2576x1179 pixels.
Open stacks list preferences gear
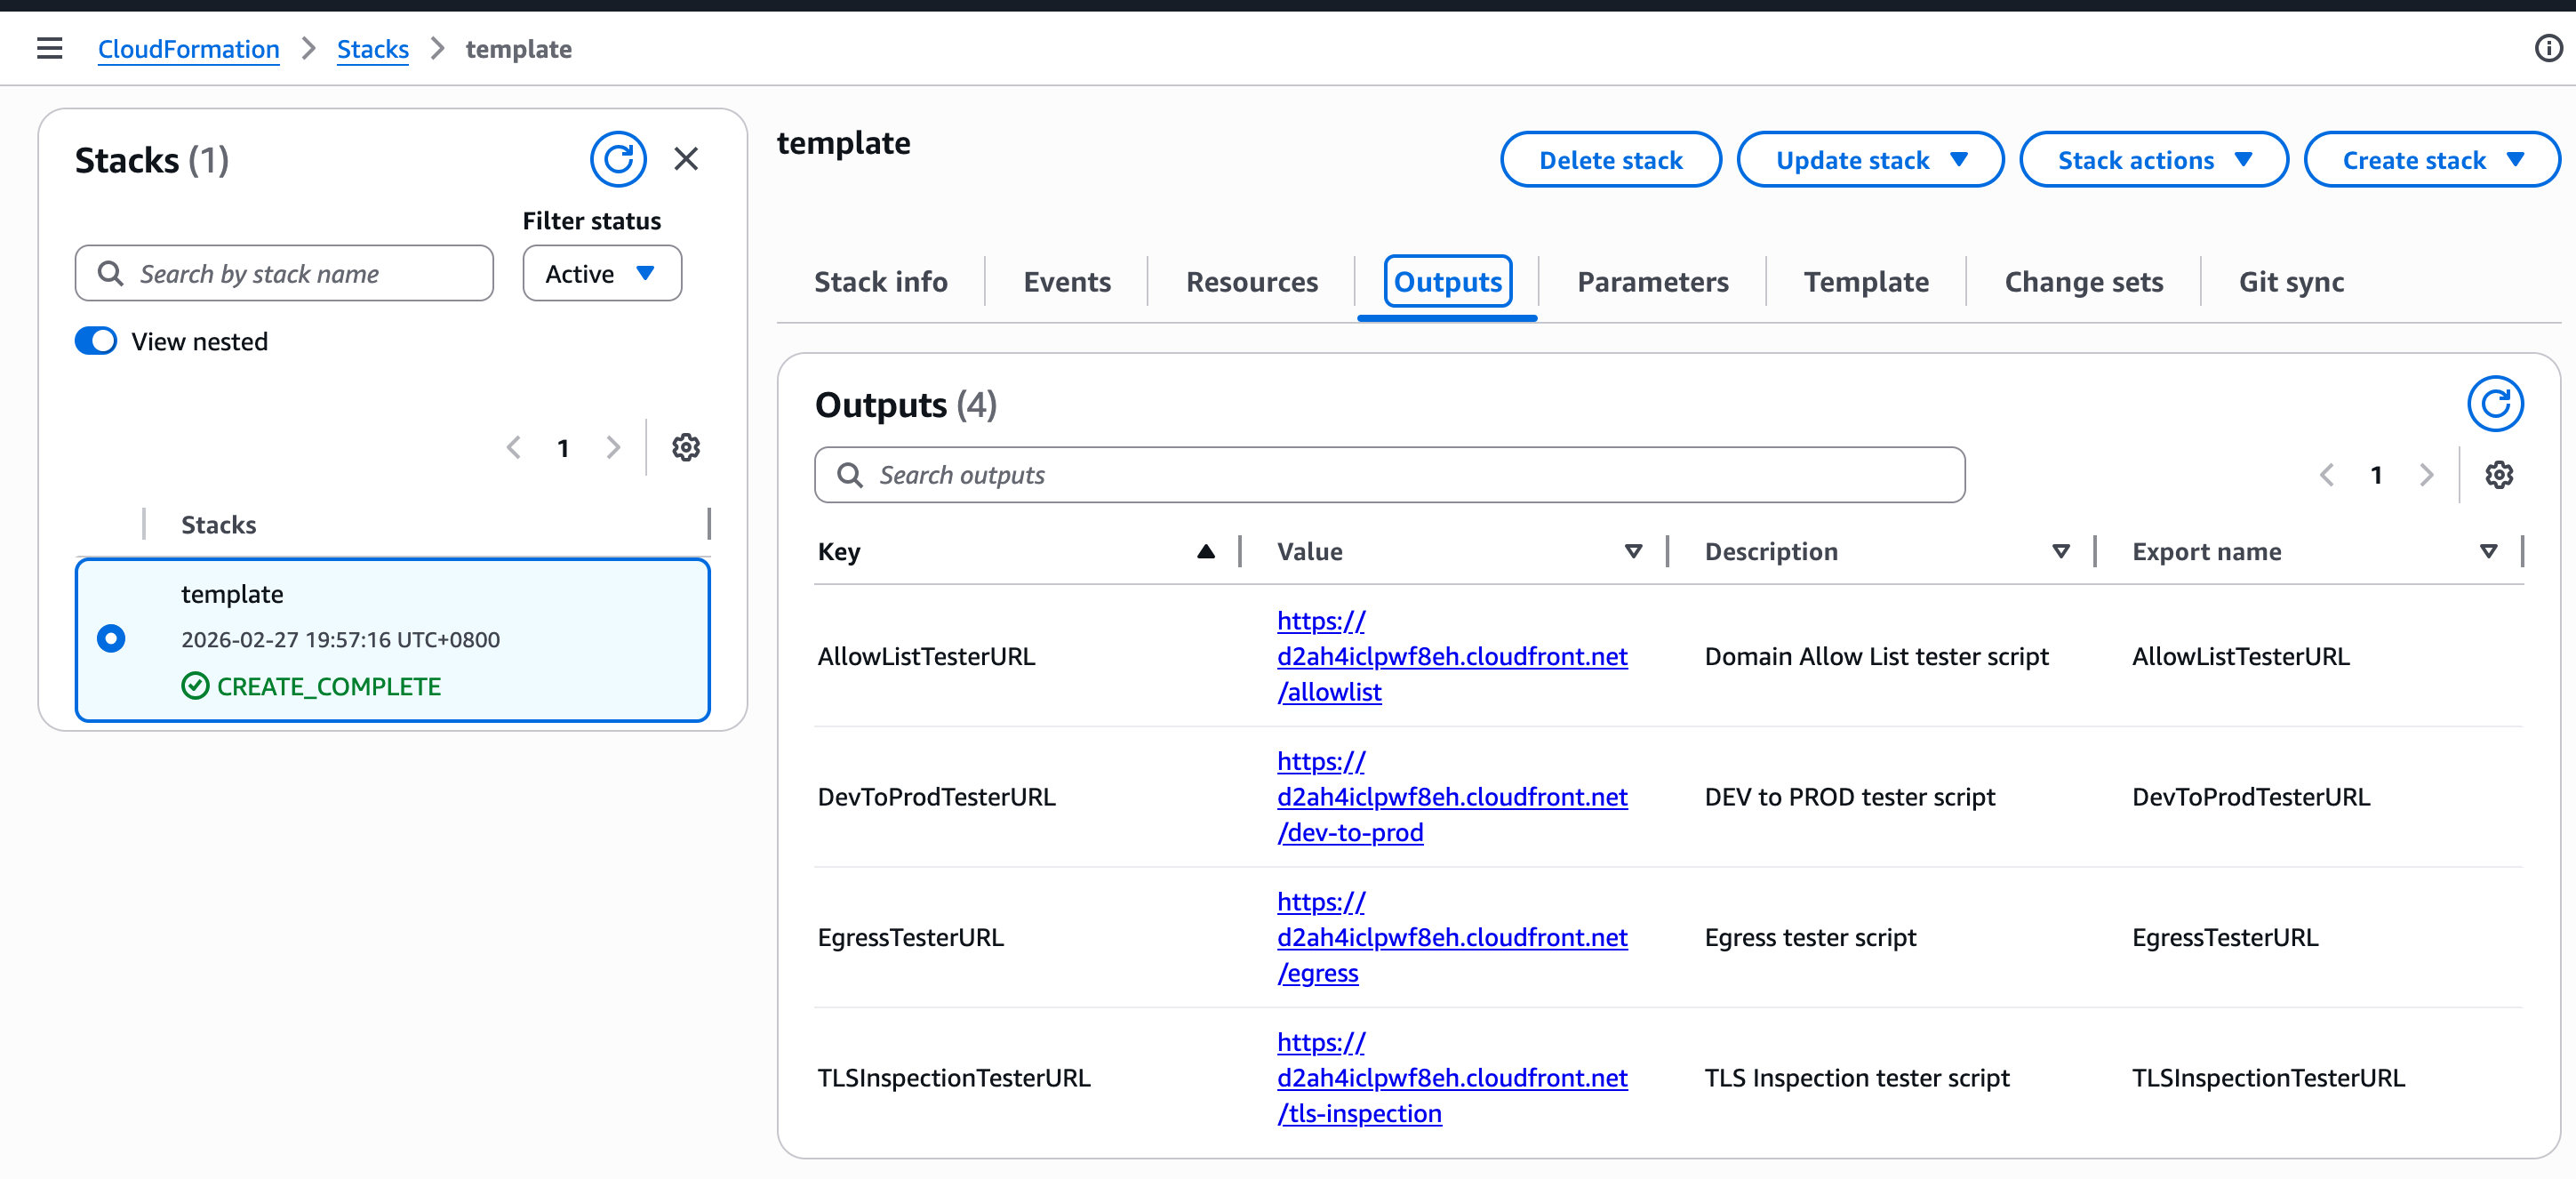coord(685,447)
